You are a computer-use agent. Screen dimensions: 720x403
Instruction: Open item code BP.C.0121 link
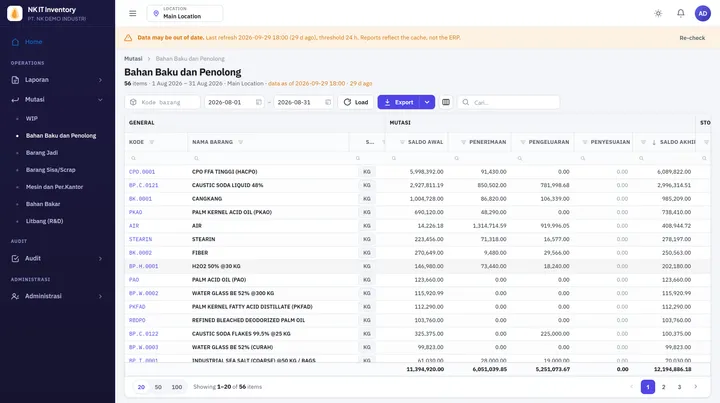(143, 185)
